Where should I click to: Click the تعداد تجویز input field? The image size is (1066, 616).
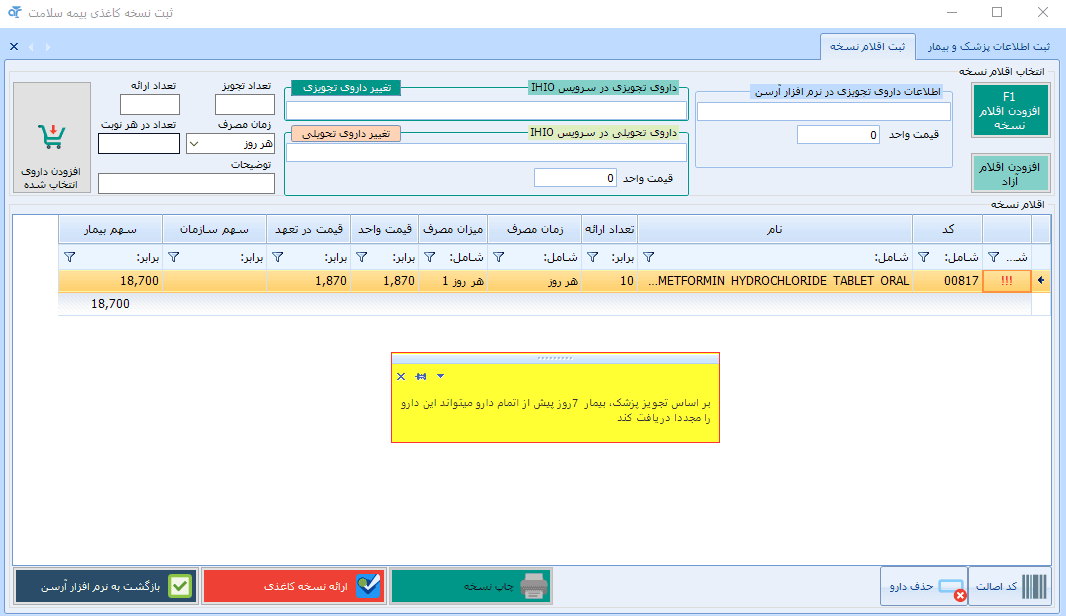point(245,105)
